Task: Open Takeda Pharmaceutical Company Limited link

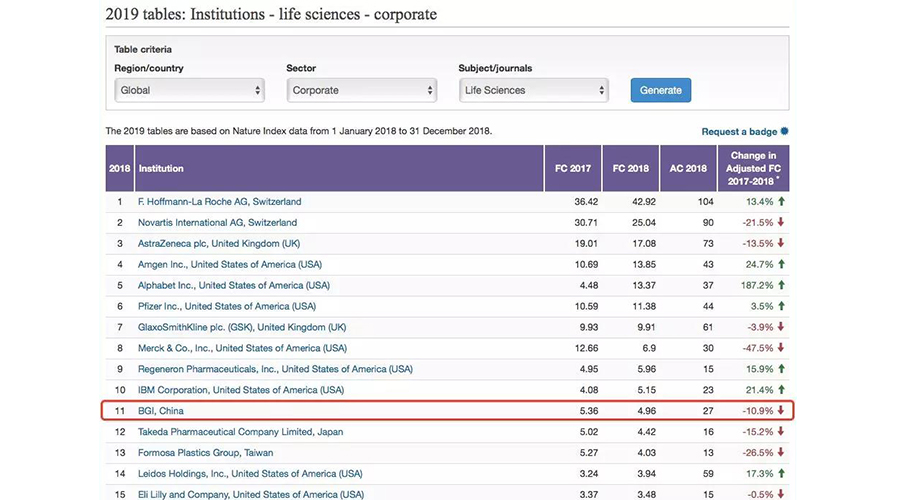Action: click(240, 432)
